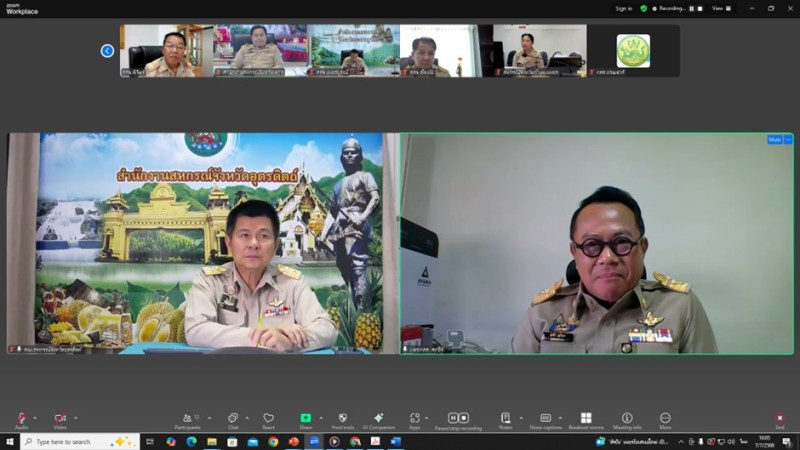Start camera with the Video button
The height and width of the screenshot is (450, 800).
[x=60, y=420]
